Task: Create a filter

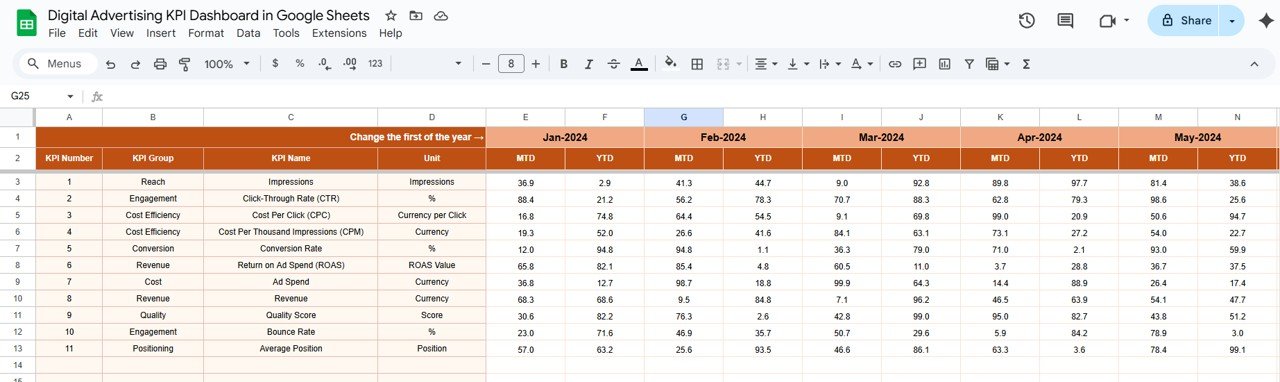Action: [x=969, y=64]
